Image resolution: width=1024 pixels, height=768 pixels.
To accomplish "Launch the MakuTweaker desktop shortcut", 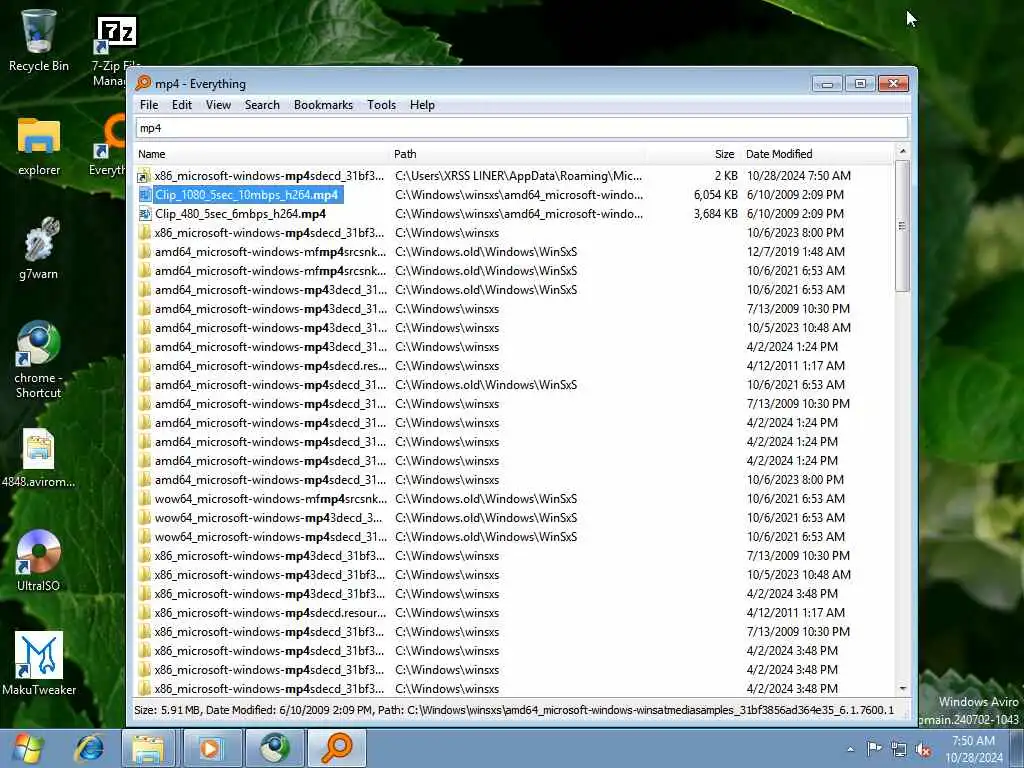I will pyautogui.click(x=39, y=664).
